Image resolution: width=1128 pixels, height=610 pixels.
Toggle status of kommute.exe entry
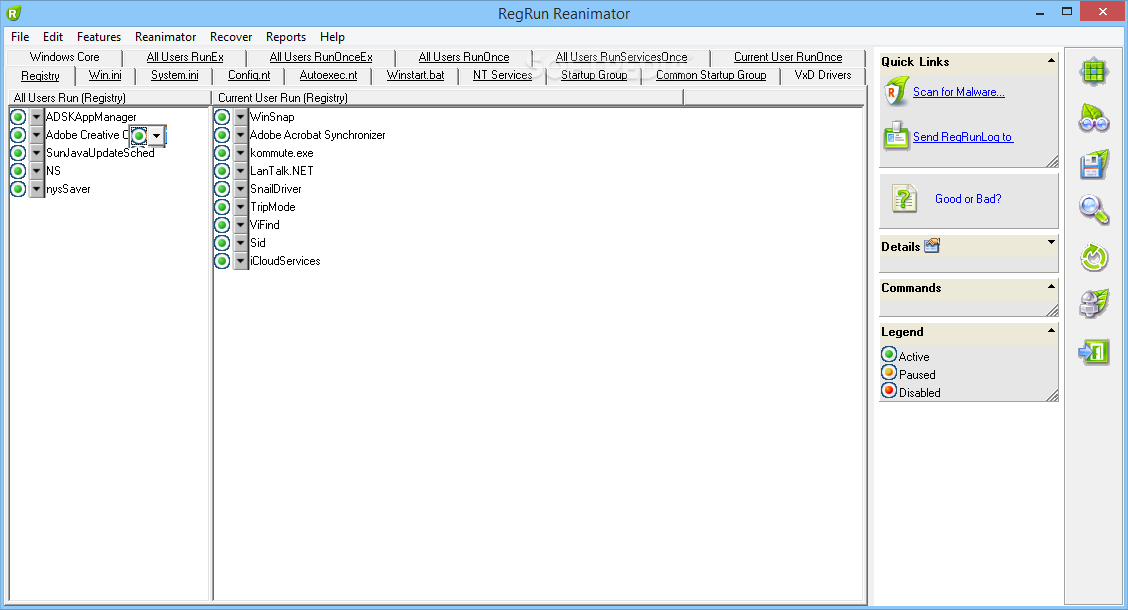[222, 152]
